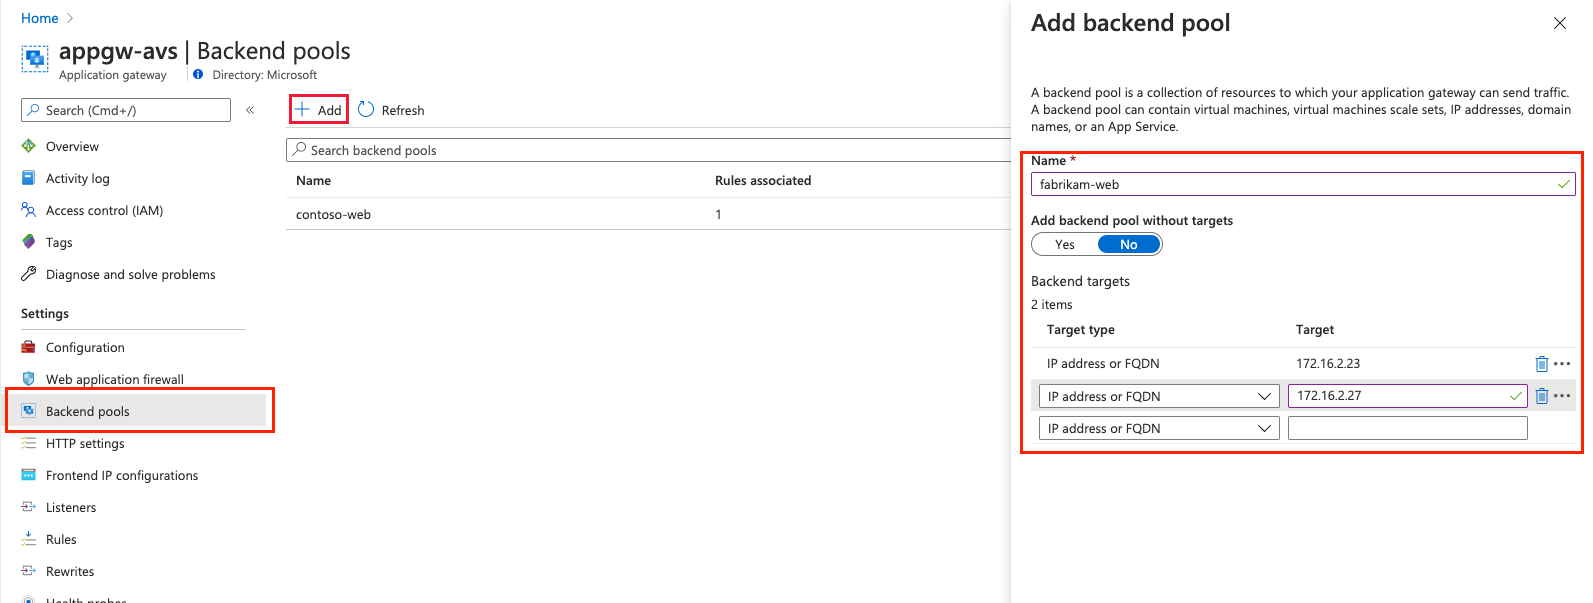
Task: Click the Rules associated value 1
Action: [x=718, y=214]
